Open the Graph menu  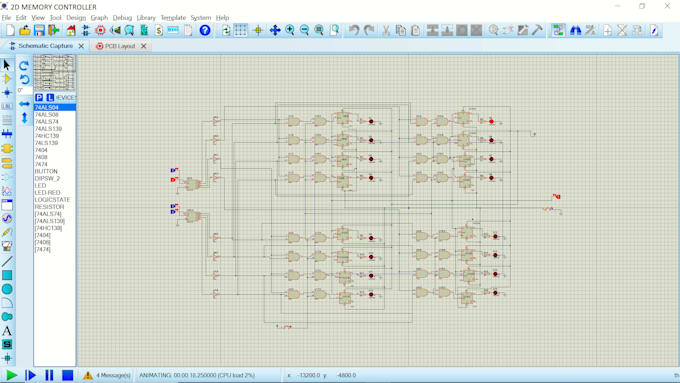tap(99, 18)
